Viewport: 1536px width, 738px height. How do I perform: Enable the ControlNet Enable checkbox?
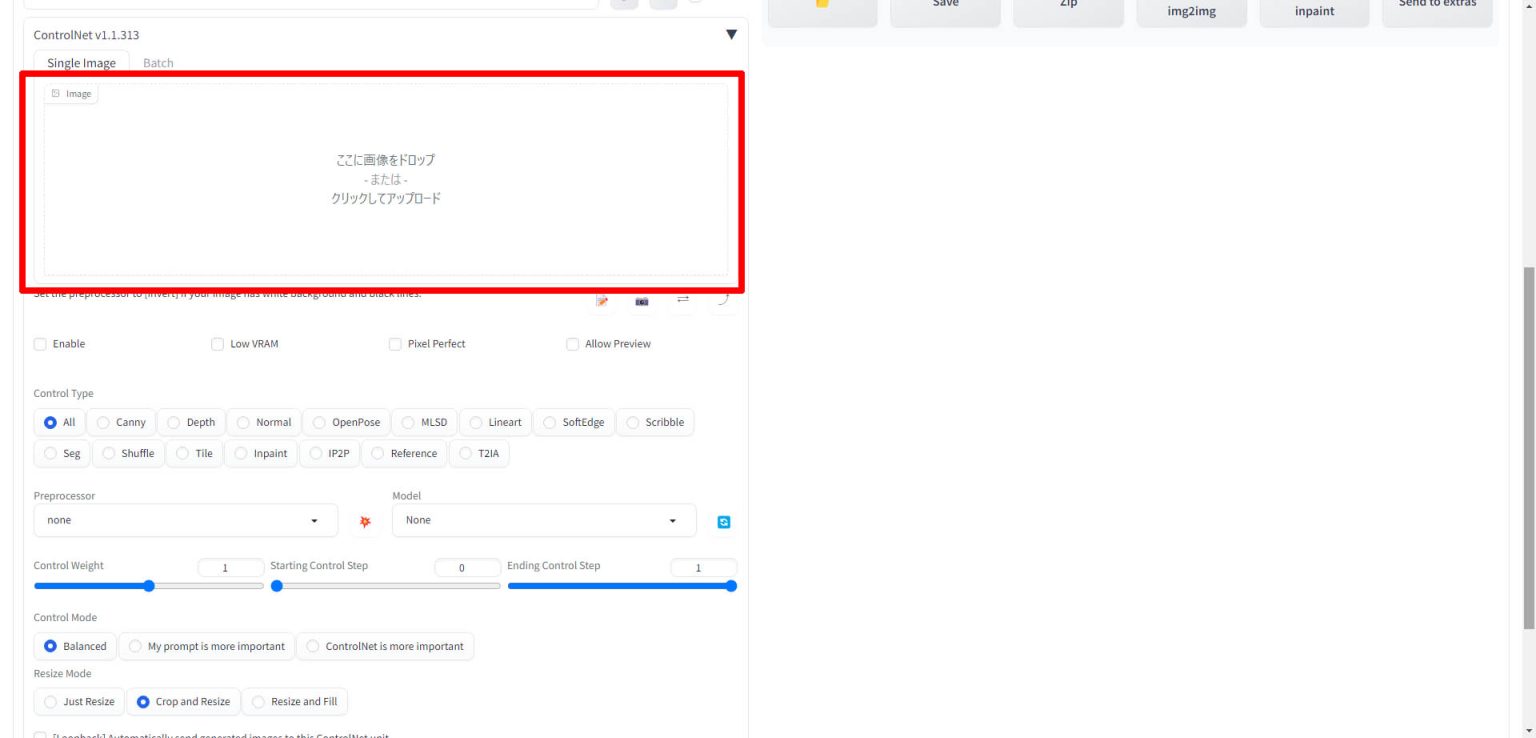coord(41,344)
